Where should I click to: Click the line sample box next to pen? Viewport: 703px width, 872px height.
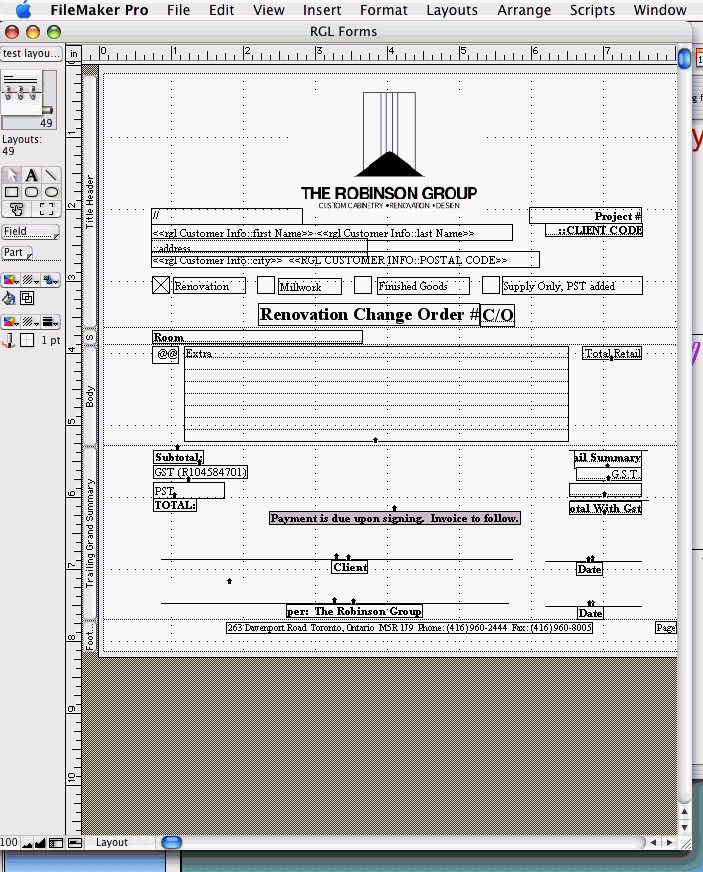click(27, 340)
